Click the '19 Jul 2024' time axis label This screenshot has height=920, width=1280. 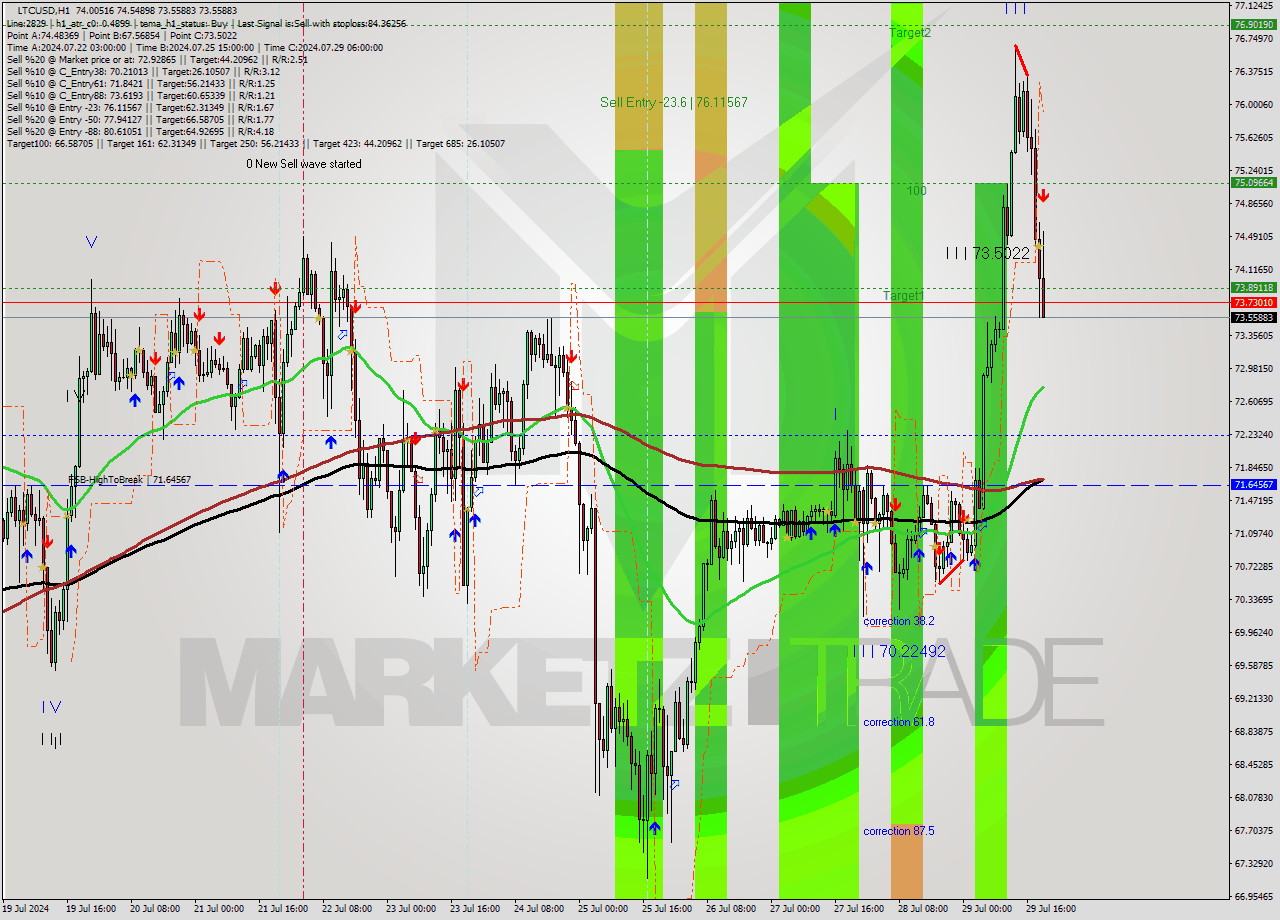[x=25, y=909]
